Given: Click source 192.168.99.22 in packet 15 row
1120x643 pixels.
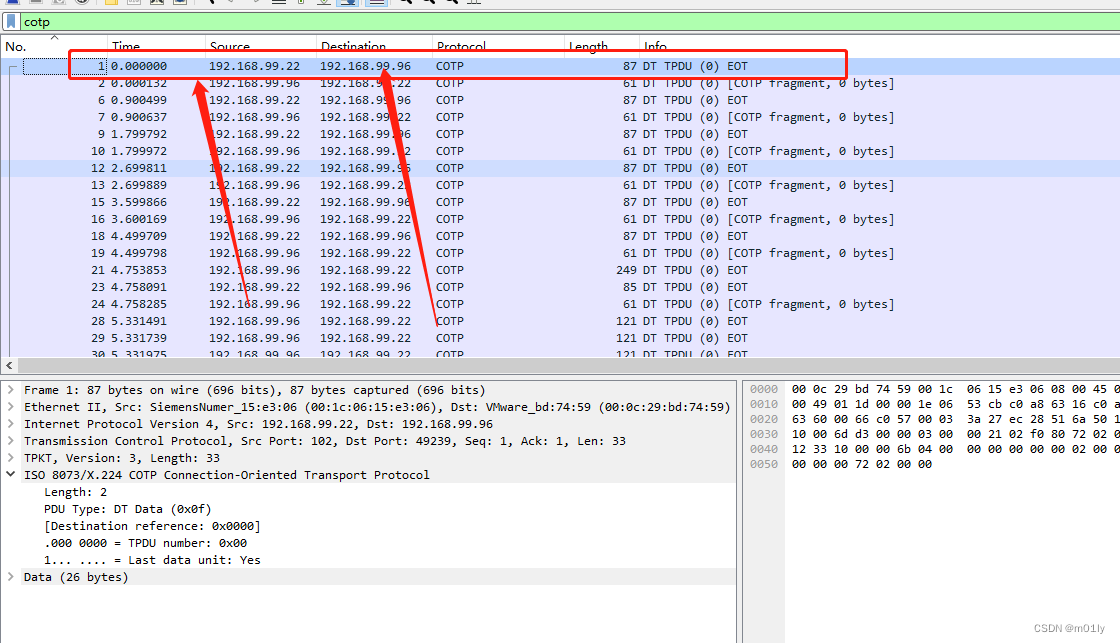Looking at the screenshot, I should [x=254, y=202].
